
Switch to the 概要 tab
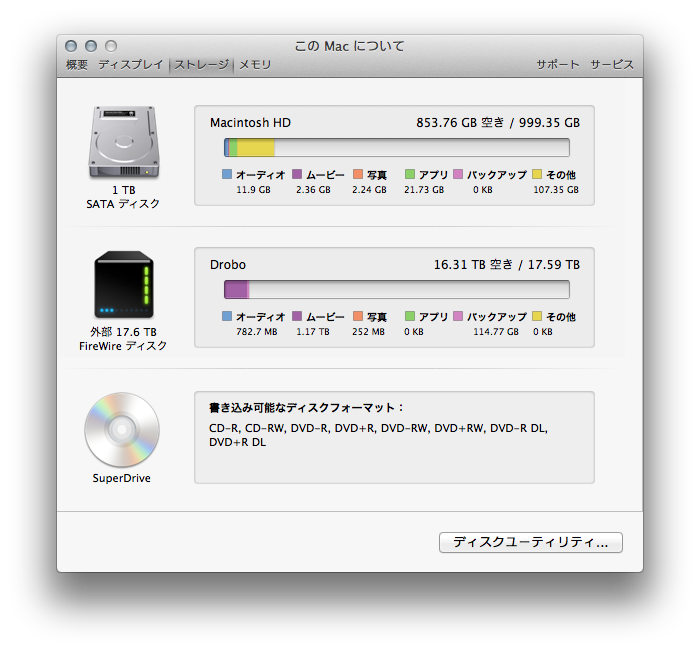(x=77, y=65)
